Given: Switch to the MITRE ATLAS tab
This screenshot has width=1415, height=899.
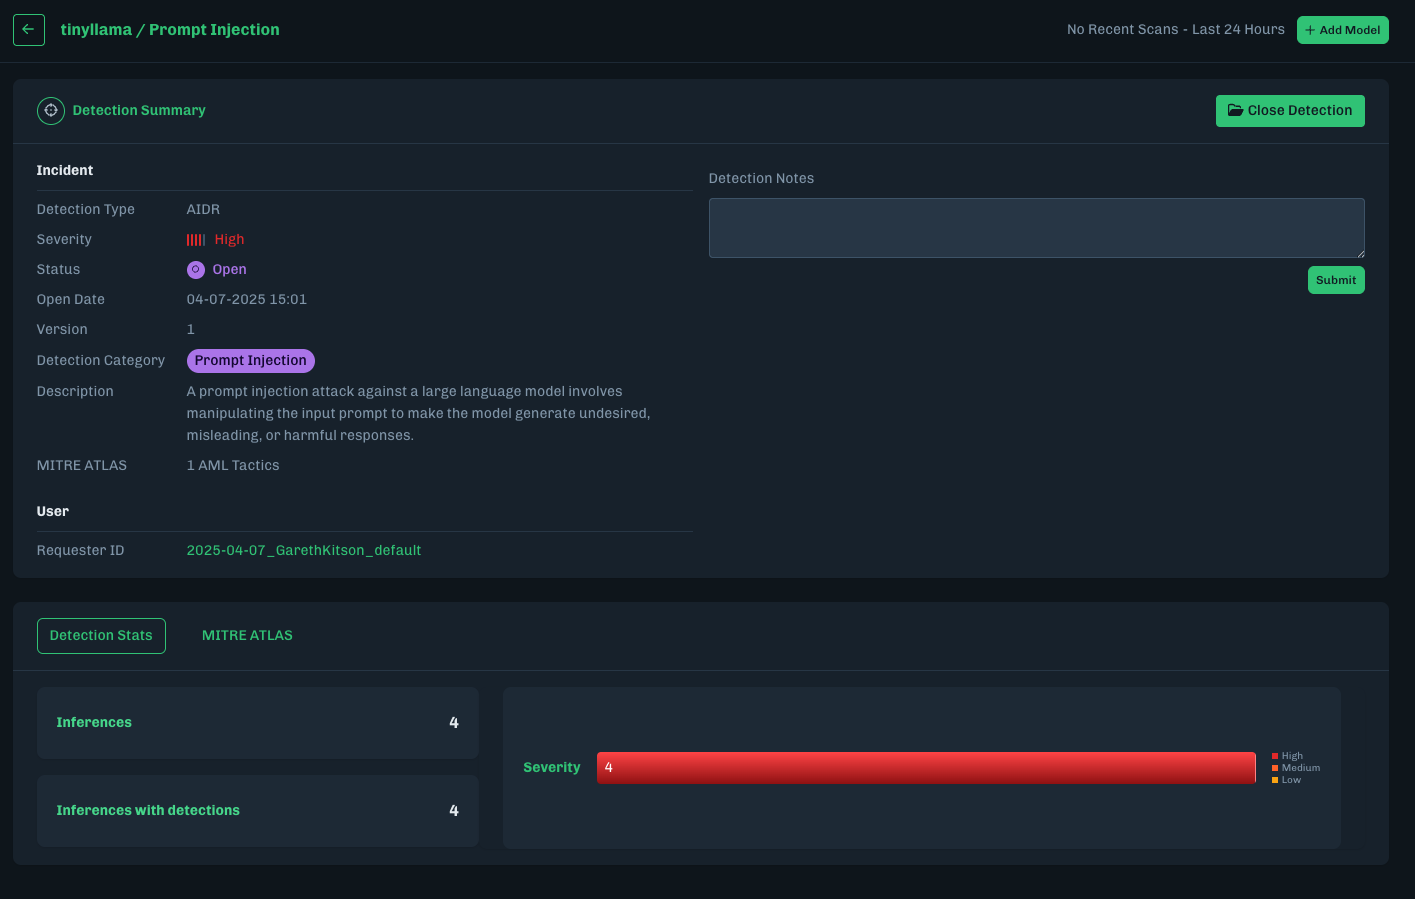Looking at the screenshot, I should click(x=247, y=636).
